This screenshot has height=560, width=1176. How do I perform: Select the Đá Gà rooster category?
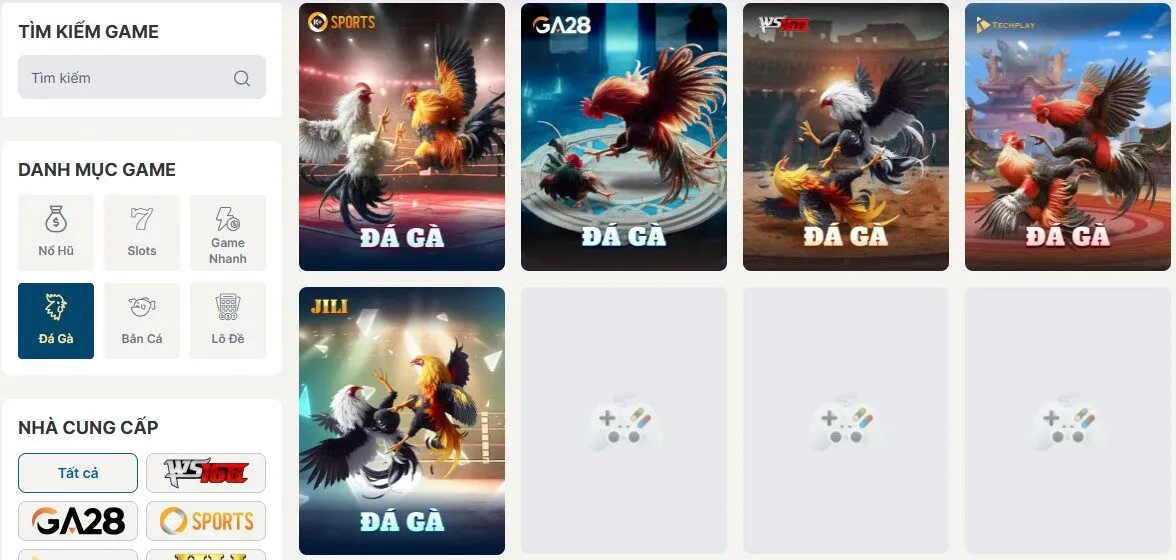point(56,321)
